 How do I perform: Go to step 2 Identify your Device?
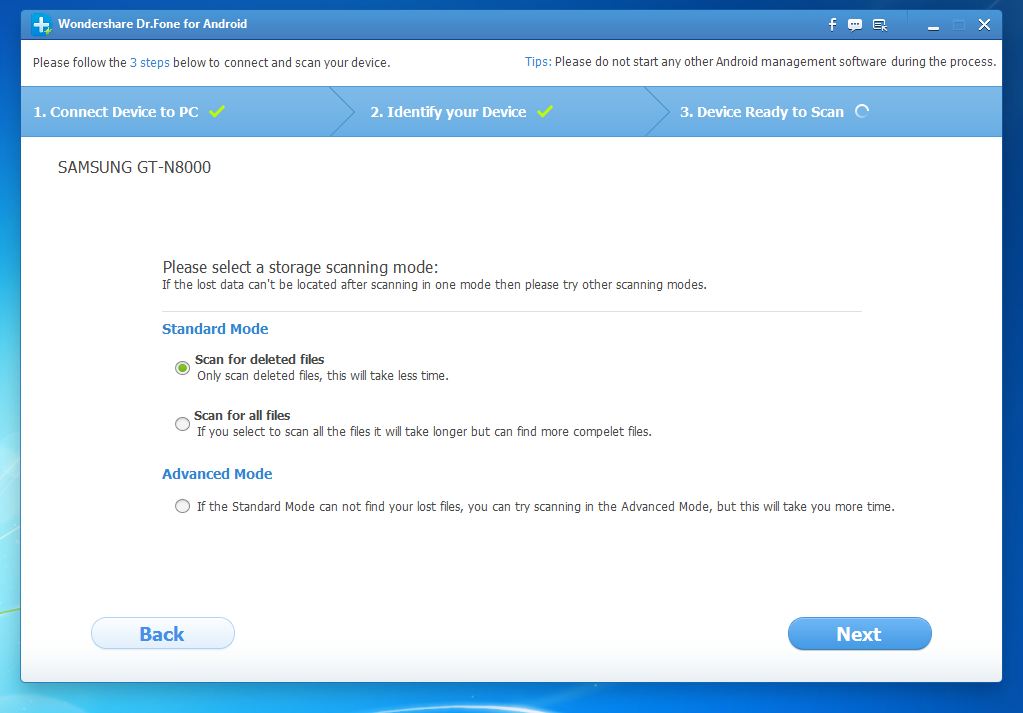448,112
